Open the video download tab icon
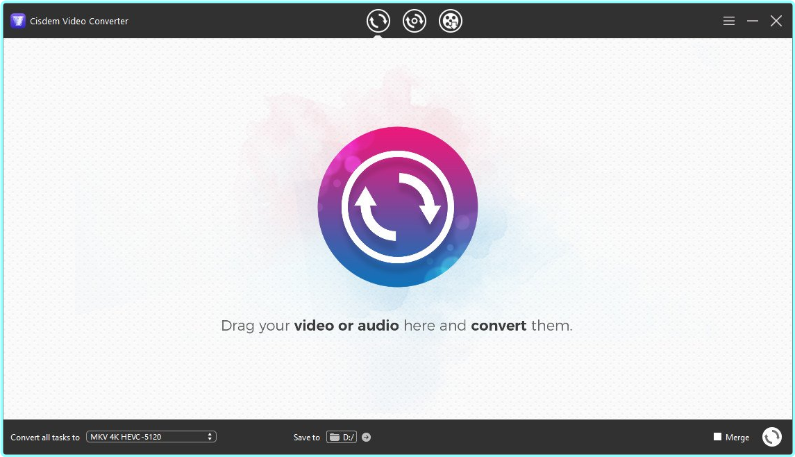 click(x=414, y=21)
